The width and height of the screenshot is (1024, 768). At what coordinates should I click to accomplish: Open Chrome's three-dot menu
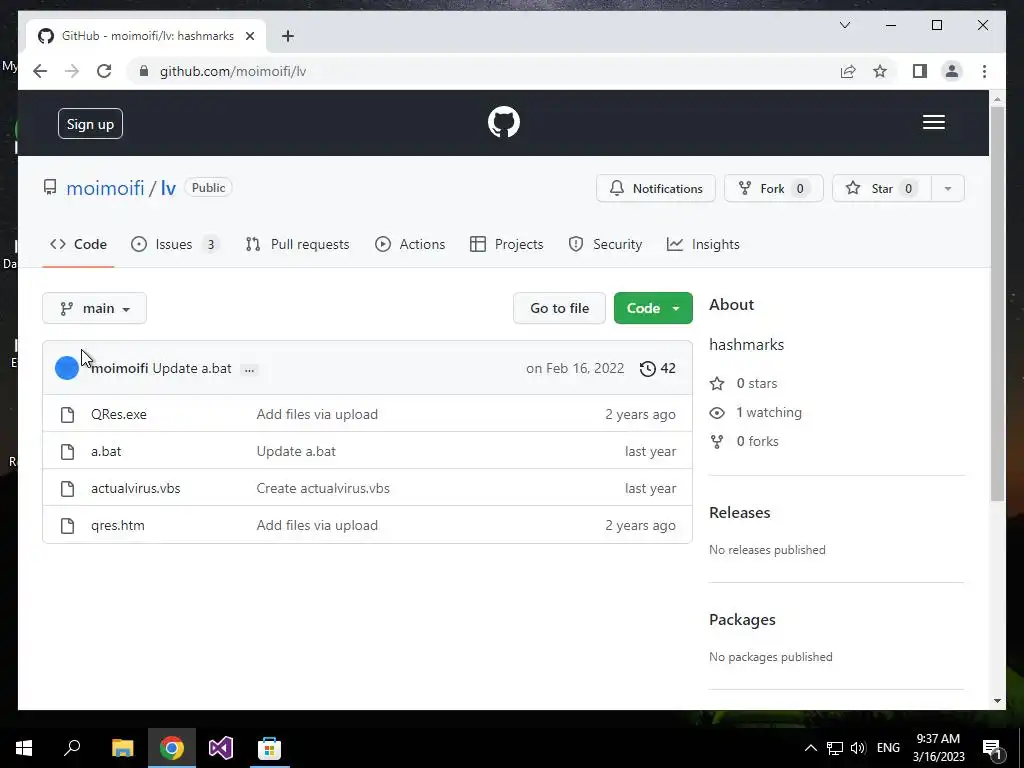tap(984, 71)
